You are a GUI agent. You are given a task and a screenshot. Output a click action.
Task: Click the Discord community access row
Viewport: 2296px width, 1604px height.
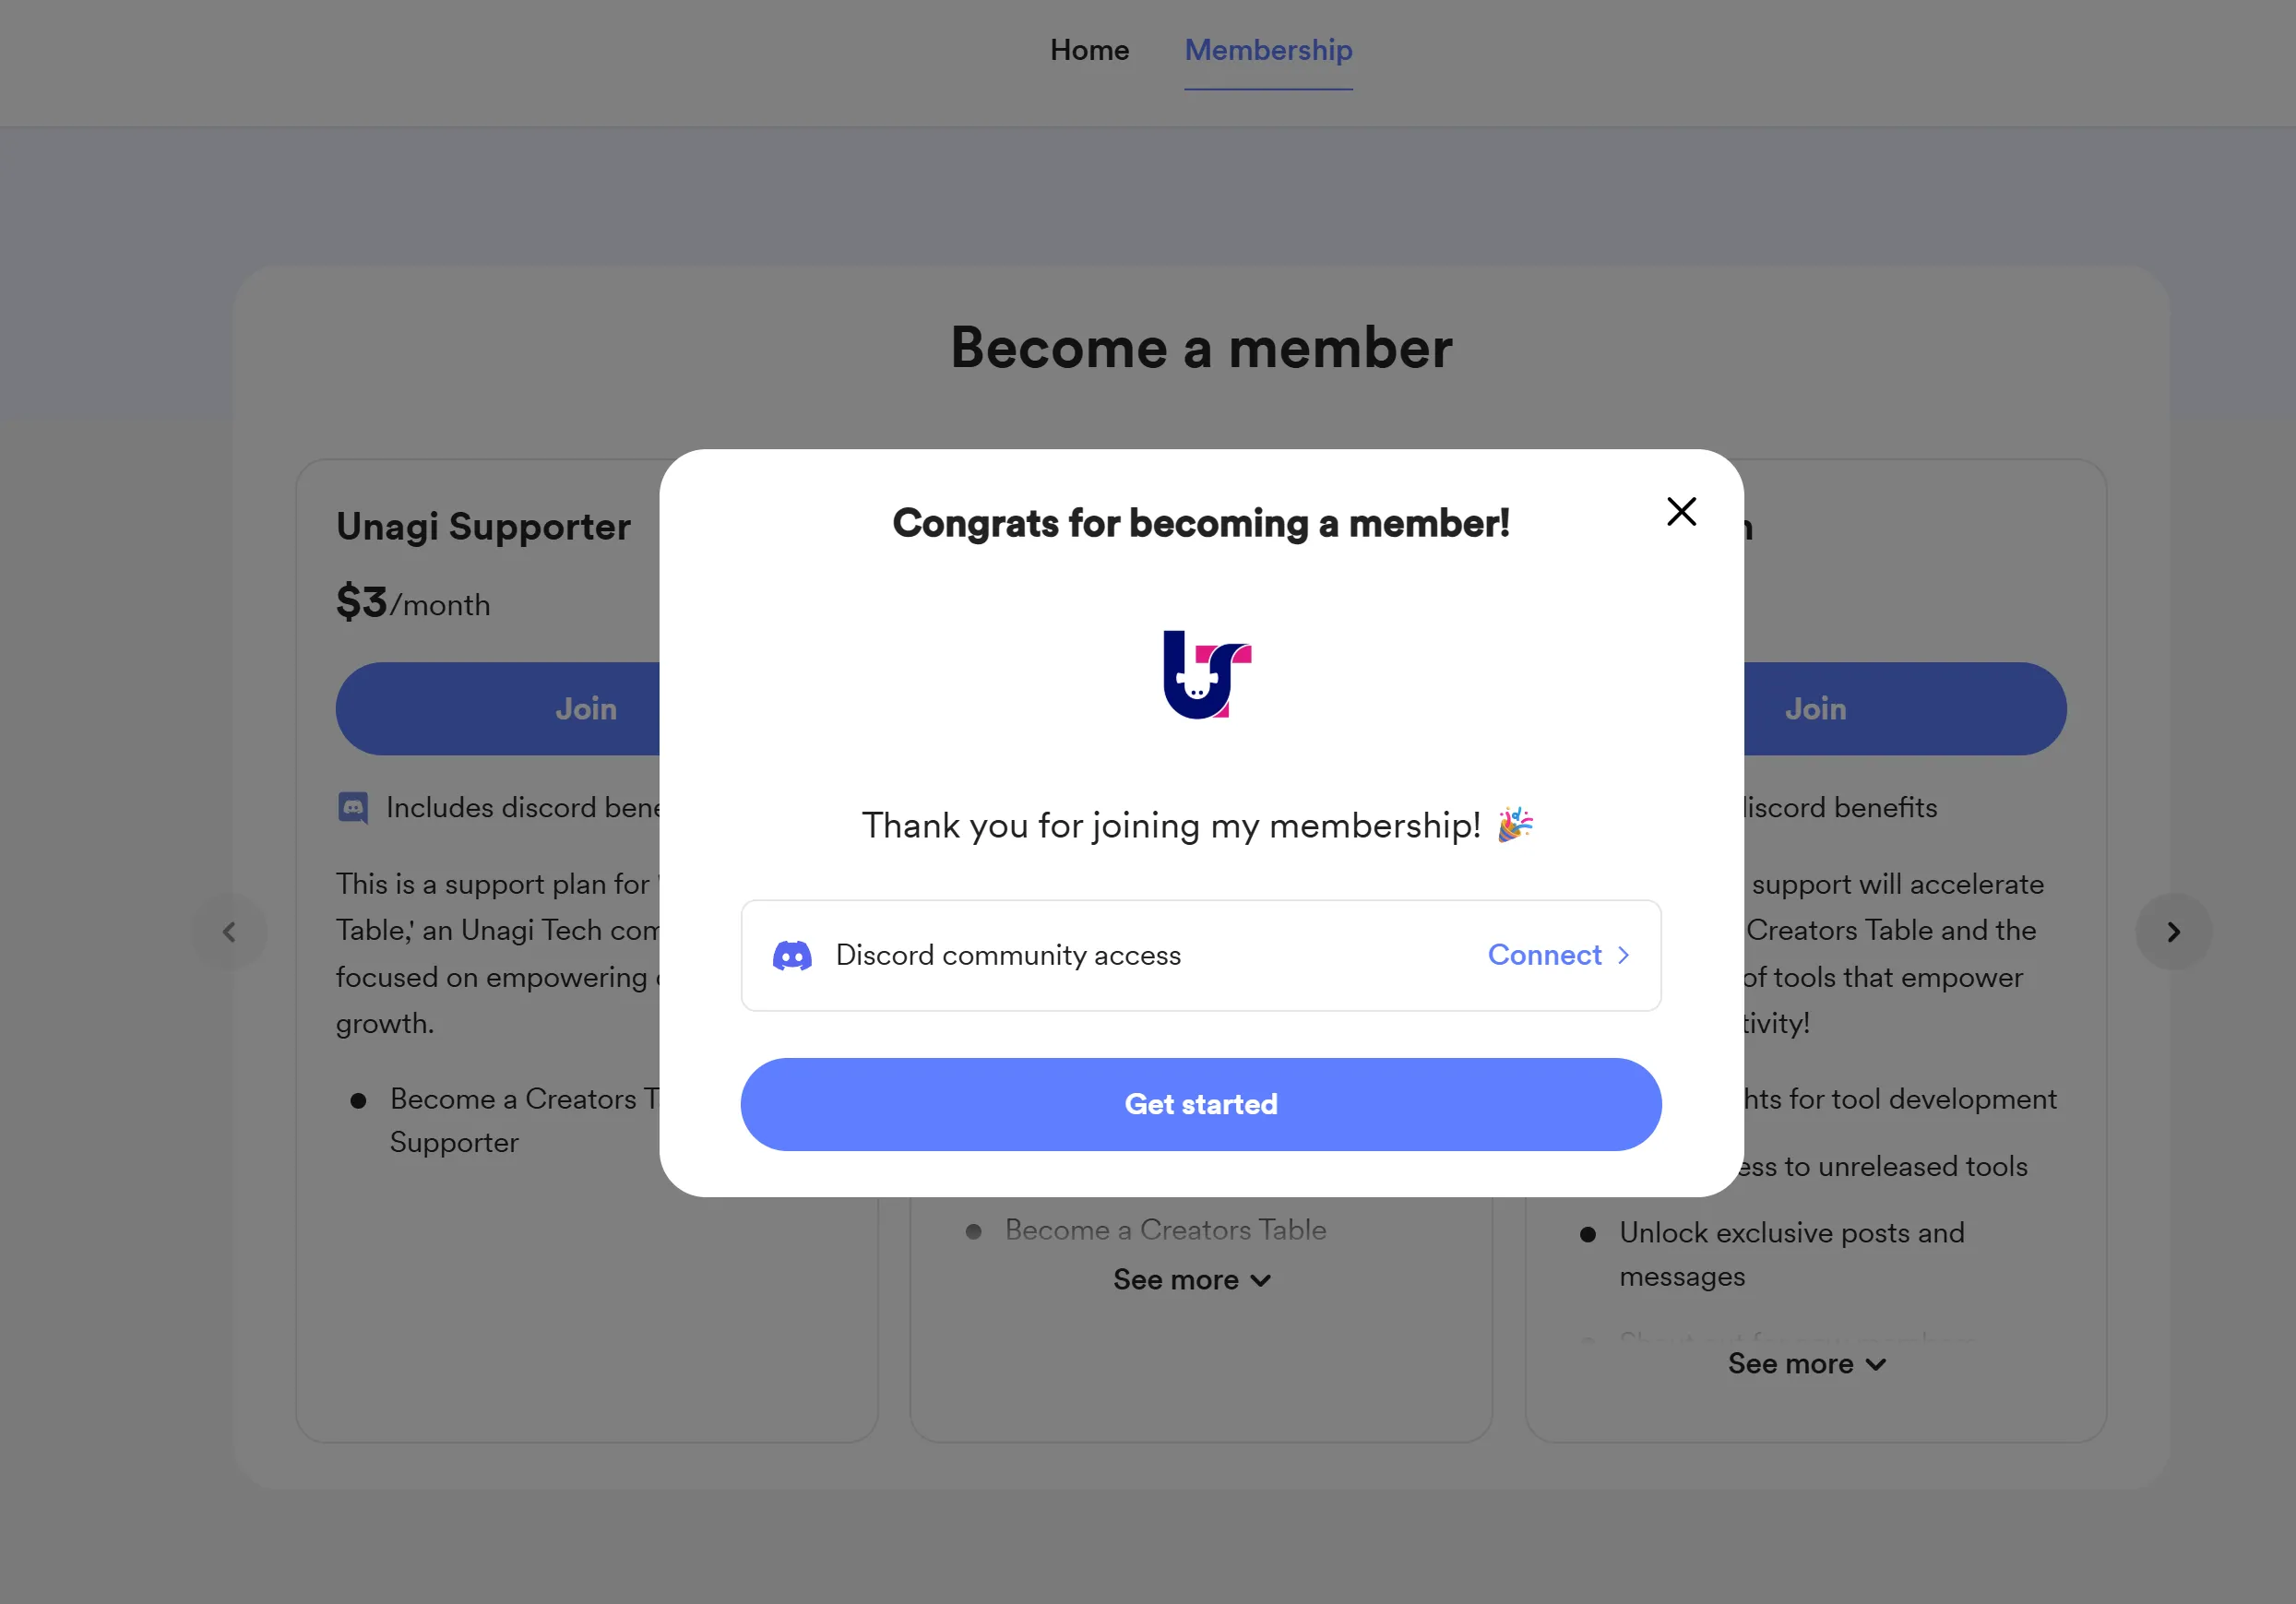pyautogui.click(x=1201, y=955)
